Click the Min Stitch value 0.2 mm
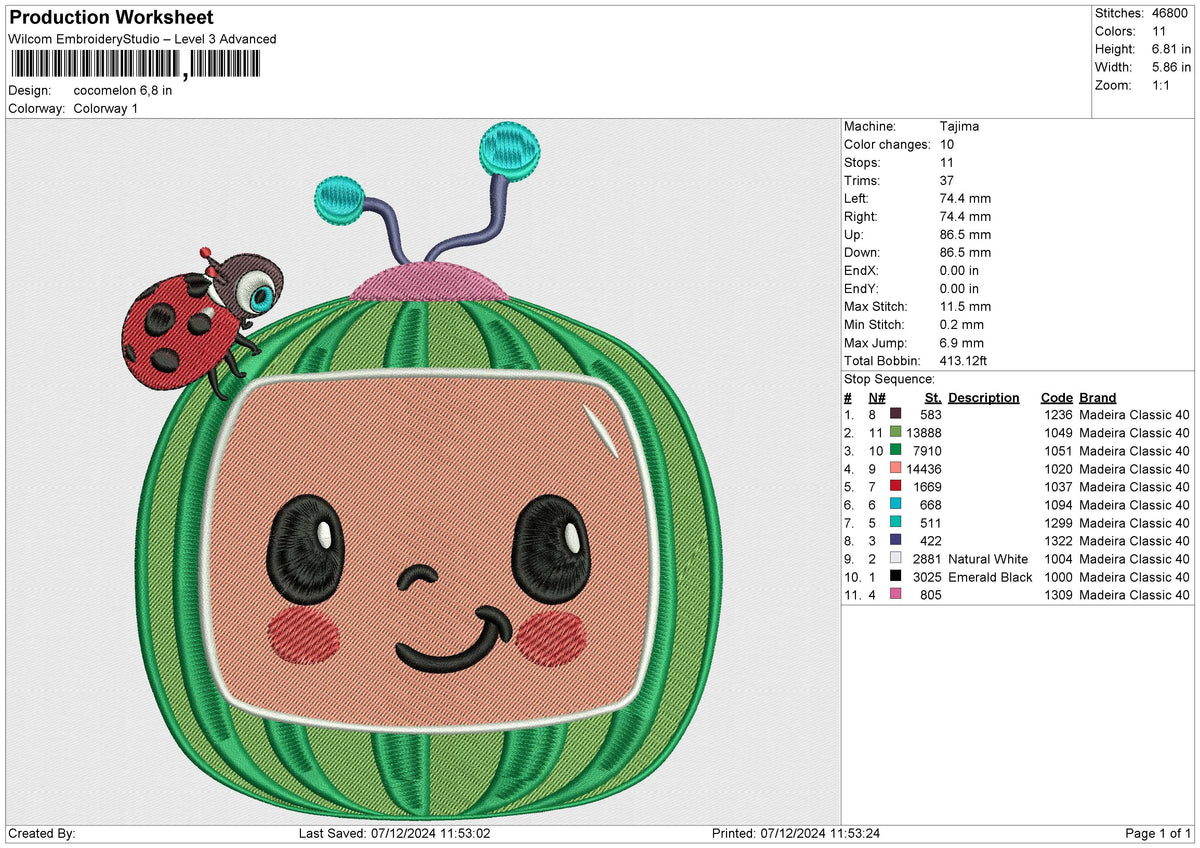The height and width of the screenshot is (848, 1200). [x=962, y=324]
